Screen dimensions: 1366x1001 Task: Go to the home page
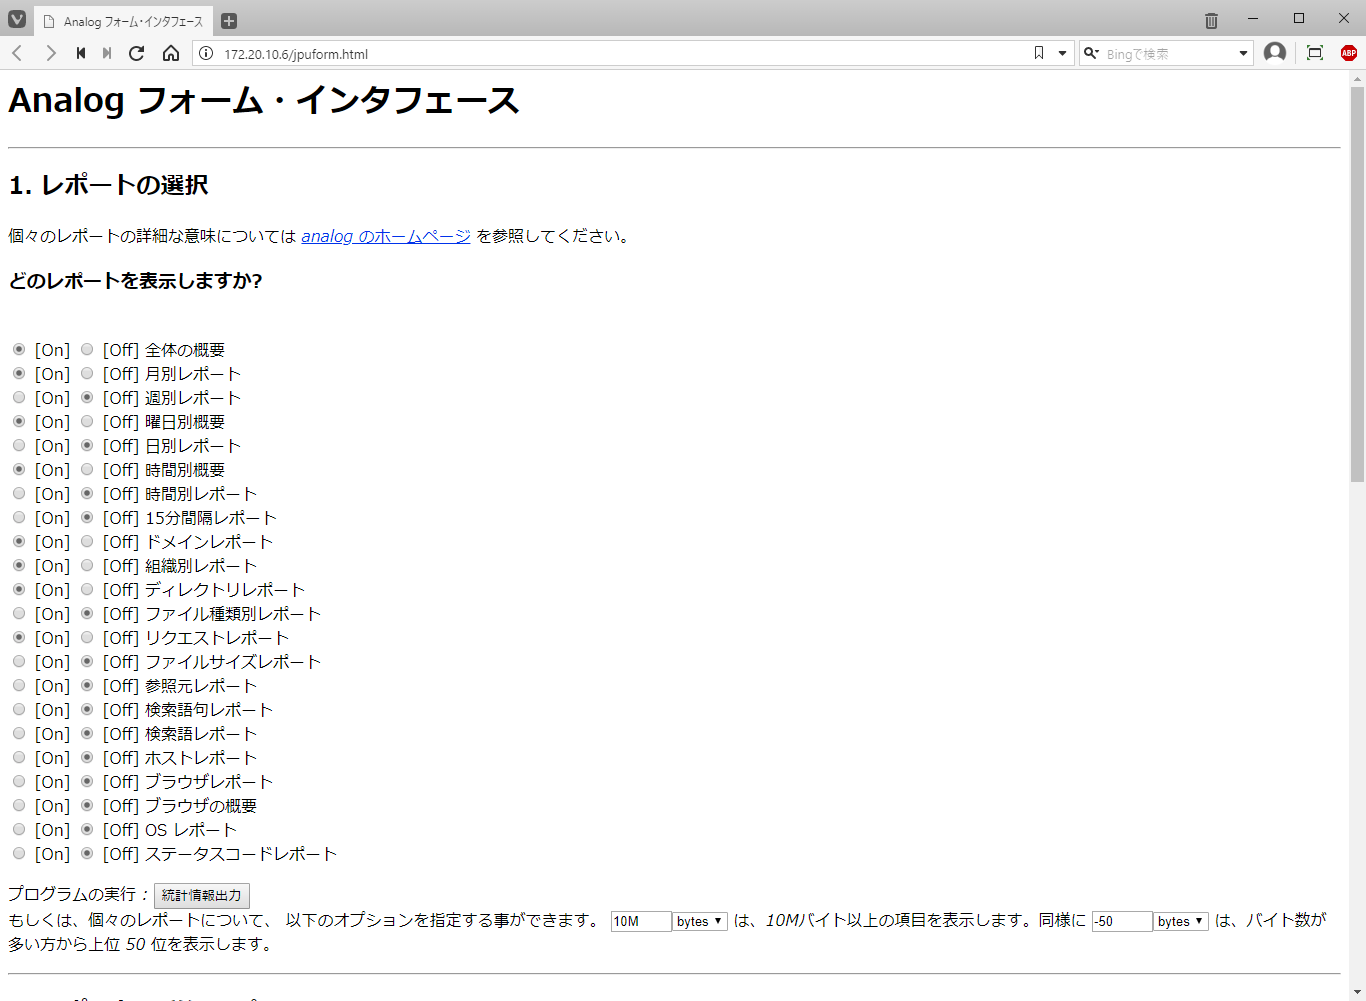[x=171, y=53]
